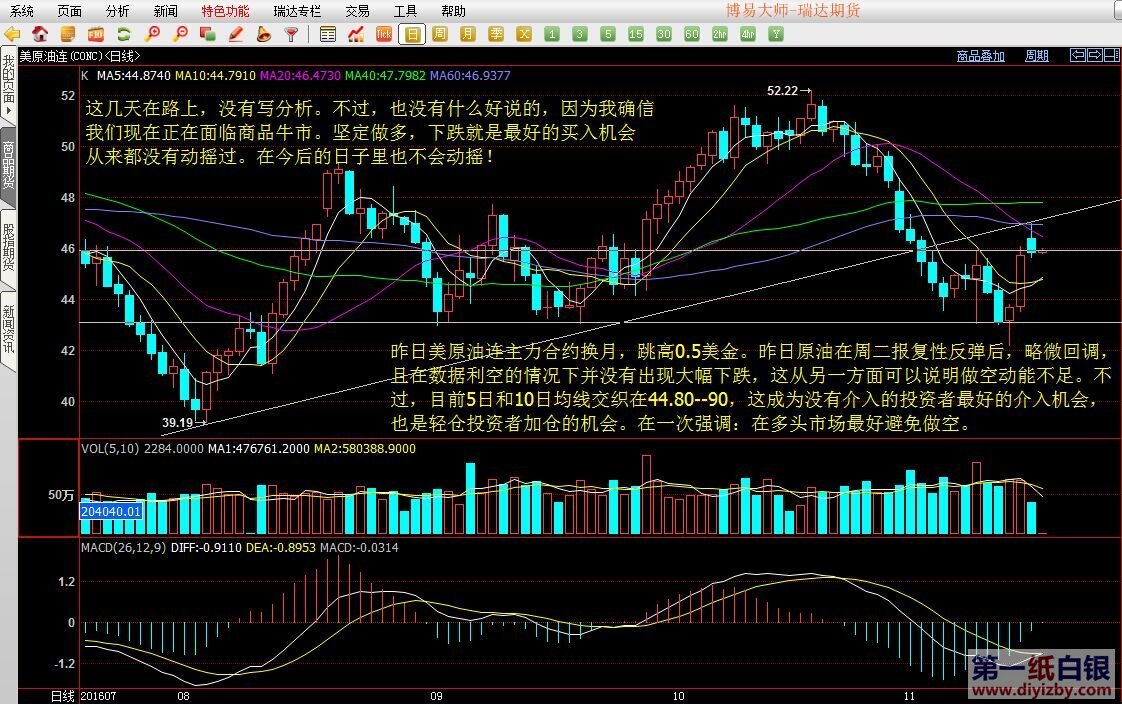The image size is (1122, 704).
Task: Select the red pencil drawing tool
Action: [236, 34]
